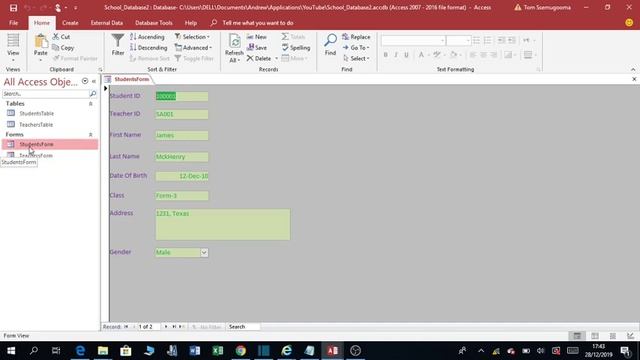Click the Last Name field McHenry
Screen dimensions: 640x360
click(x=182, y=157)
